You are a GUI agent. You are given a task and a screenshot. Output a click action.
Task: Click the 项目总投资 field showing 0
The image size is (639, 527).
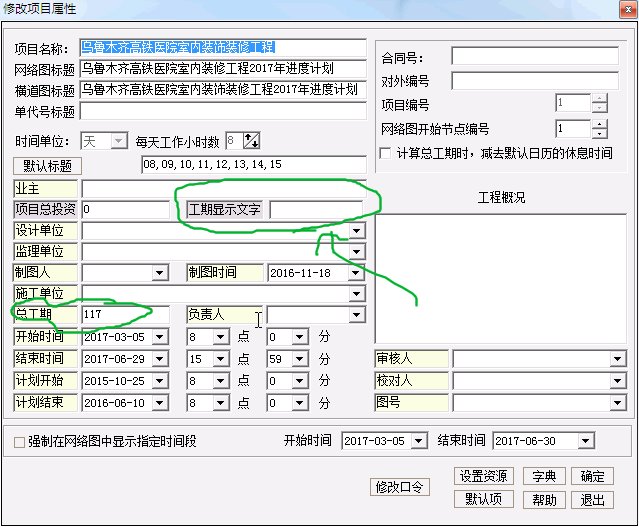point(126,209)
